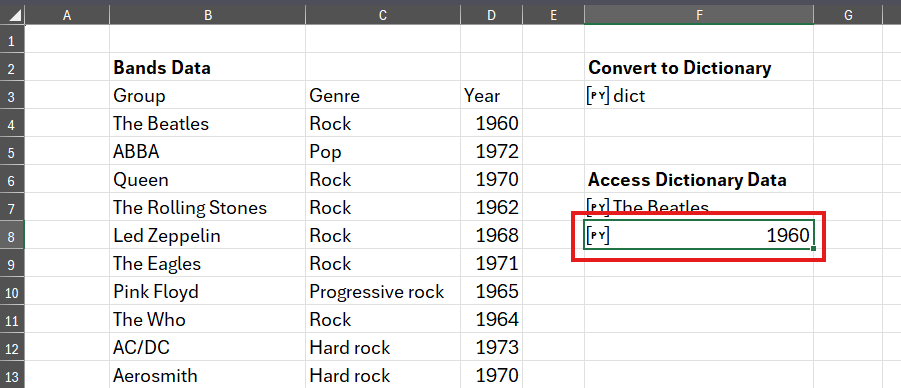Click the PY icon next to 1960 result
The width and height of the screenshot is (901, 388).
coord(598,236)
